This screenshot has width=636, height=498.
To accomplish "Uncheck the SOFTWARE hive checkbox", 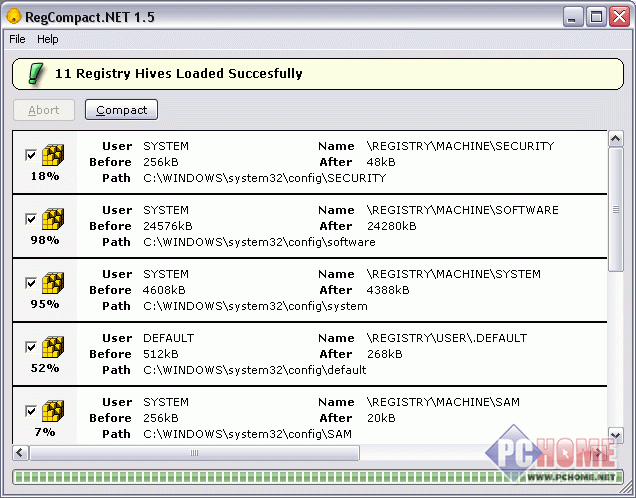I will point(31,219).
